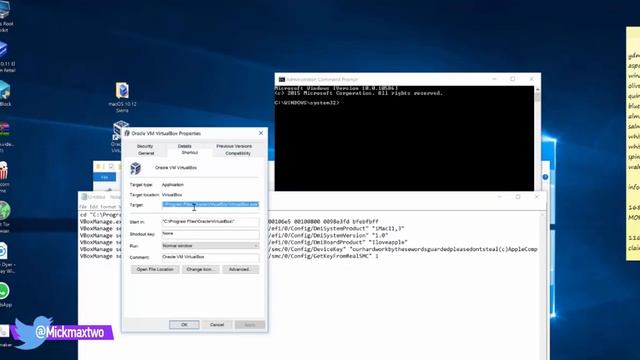Open the Security tab in Properties dialog
The width and height of the screenshot is (640, 360).
coord(145,146)
